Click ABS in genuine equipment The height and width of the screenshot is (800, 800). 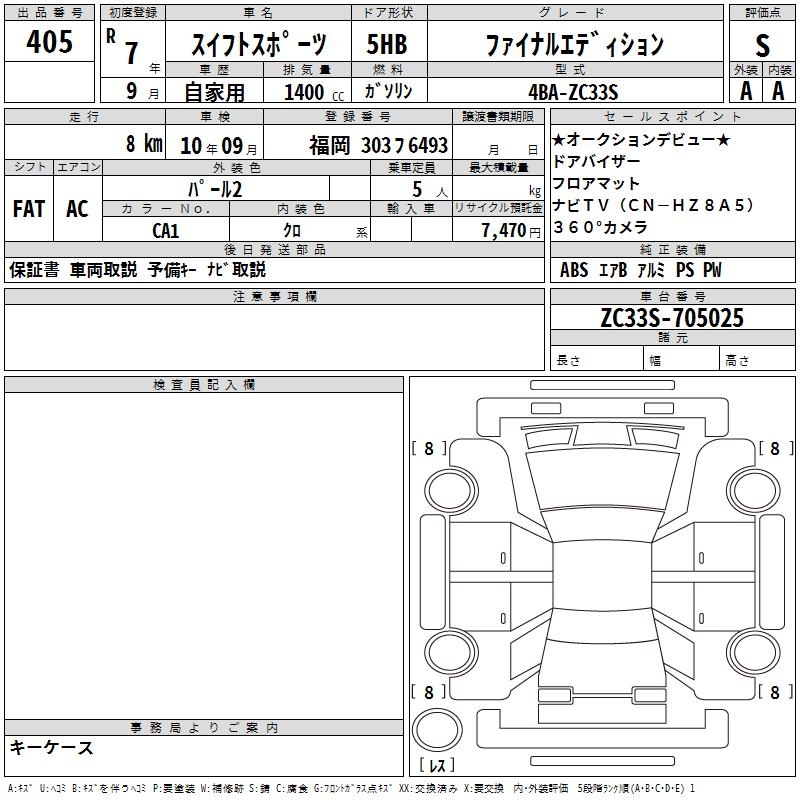click(574, 270)
